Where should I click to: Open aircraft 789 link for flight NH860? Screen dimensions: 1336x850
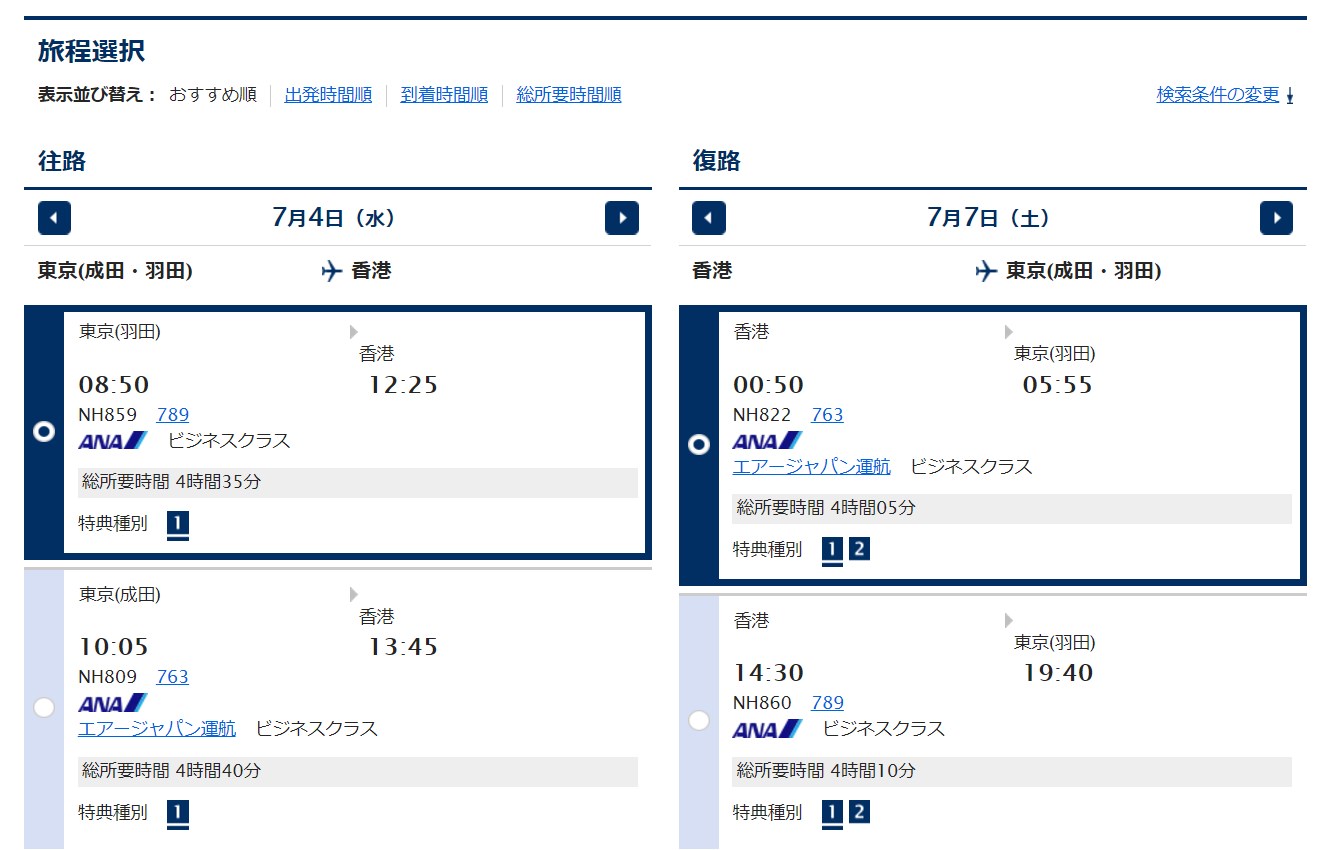click(827, 703)
